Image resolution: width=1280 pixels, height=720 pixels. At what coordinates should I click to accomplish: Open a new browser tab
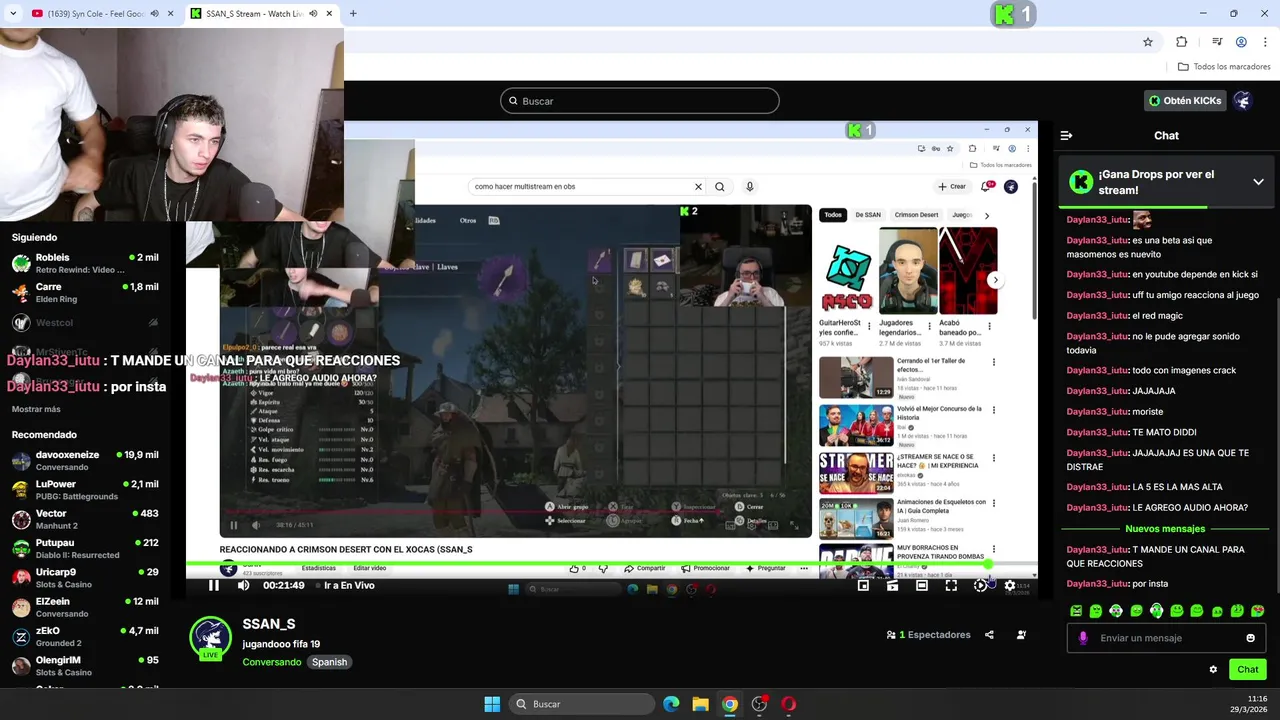point(353,13)
